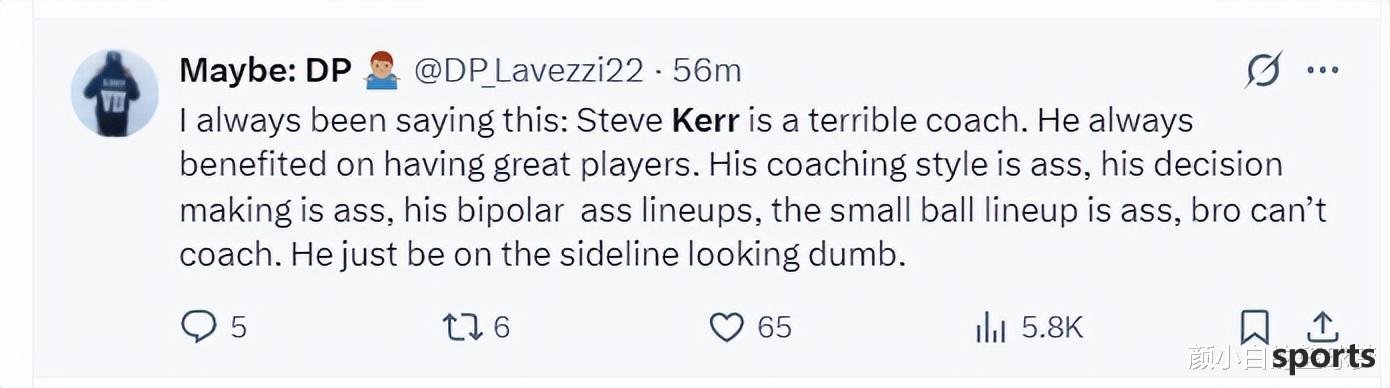Retweet this post with the repost arrows
The image size is (1390, 388).
(x=463, y=327)
